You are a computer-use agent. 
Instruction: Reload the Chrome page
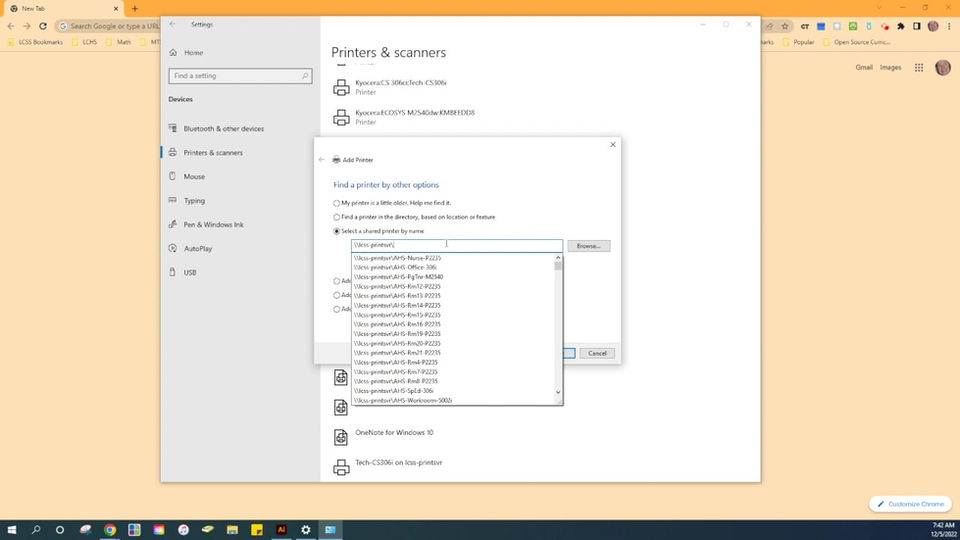[43, 26]
